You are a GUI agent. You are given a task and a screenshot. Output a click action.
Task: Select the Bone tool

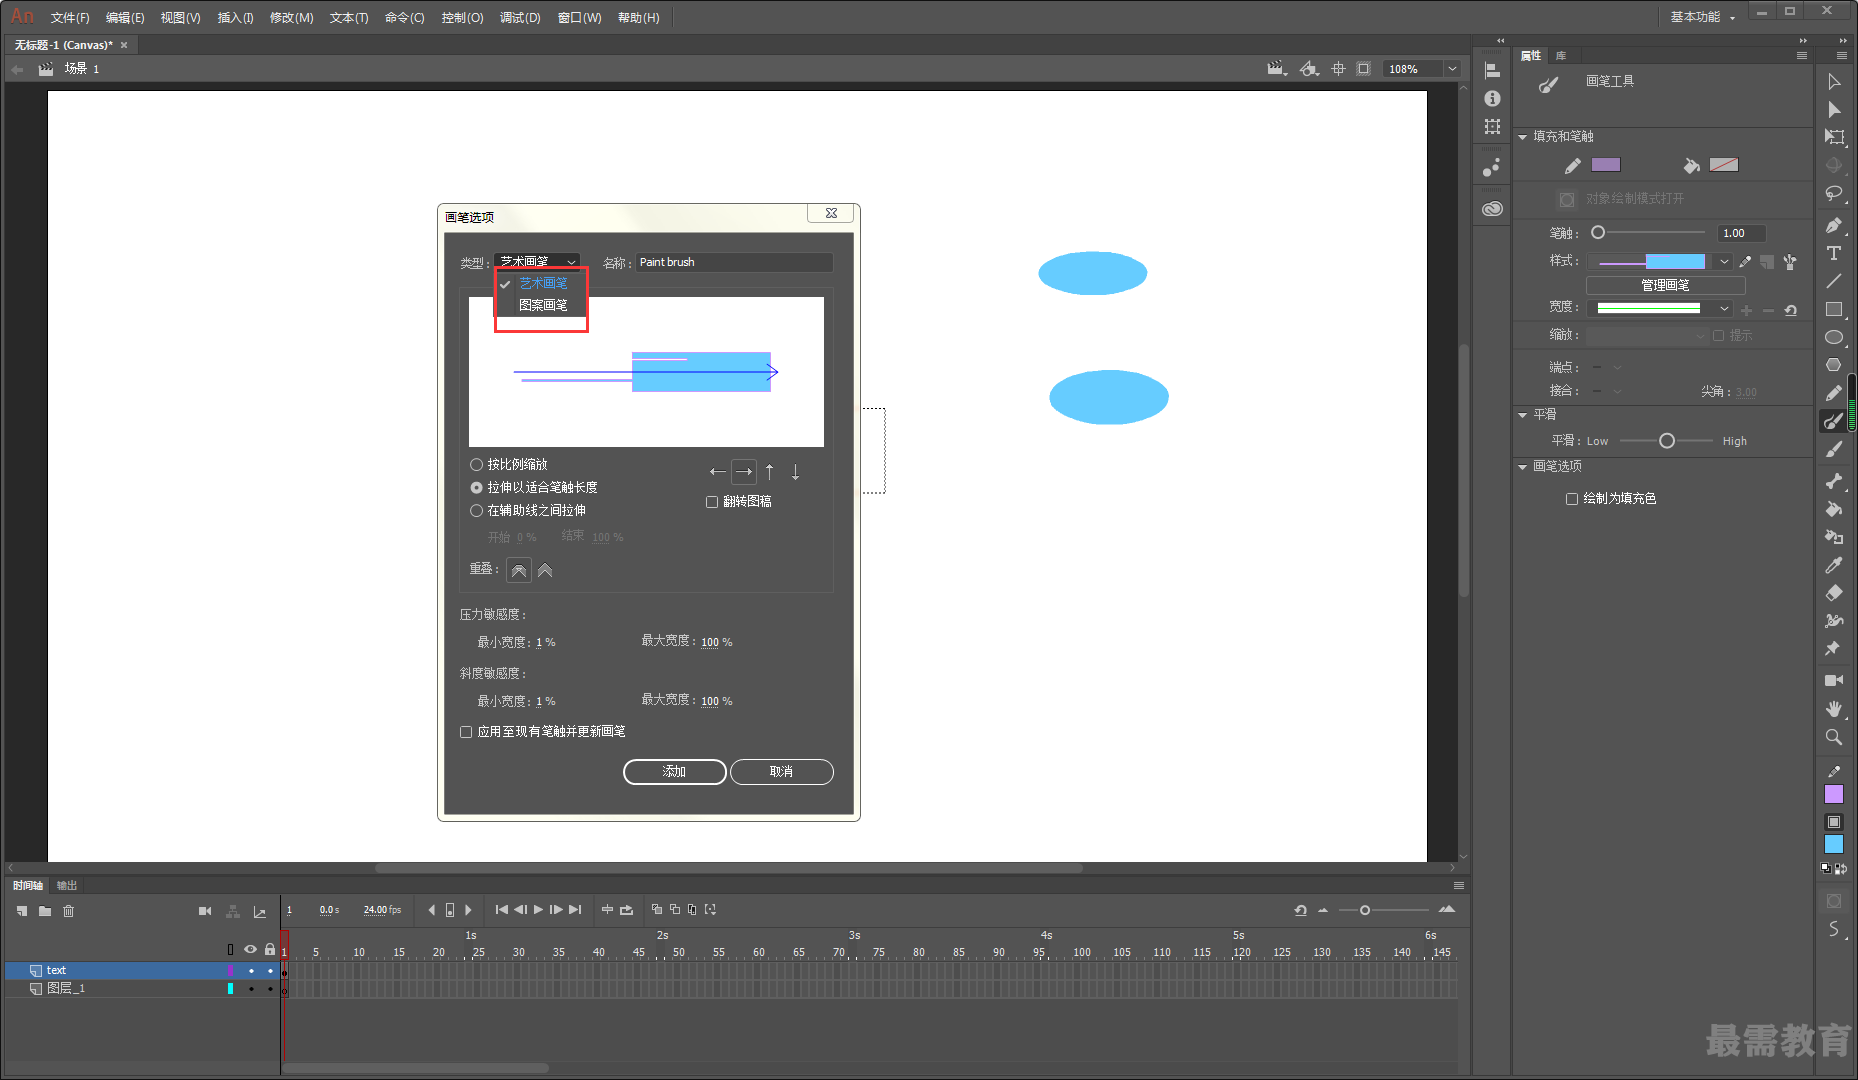1834,481
